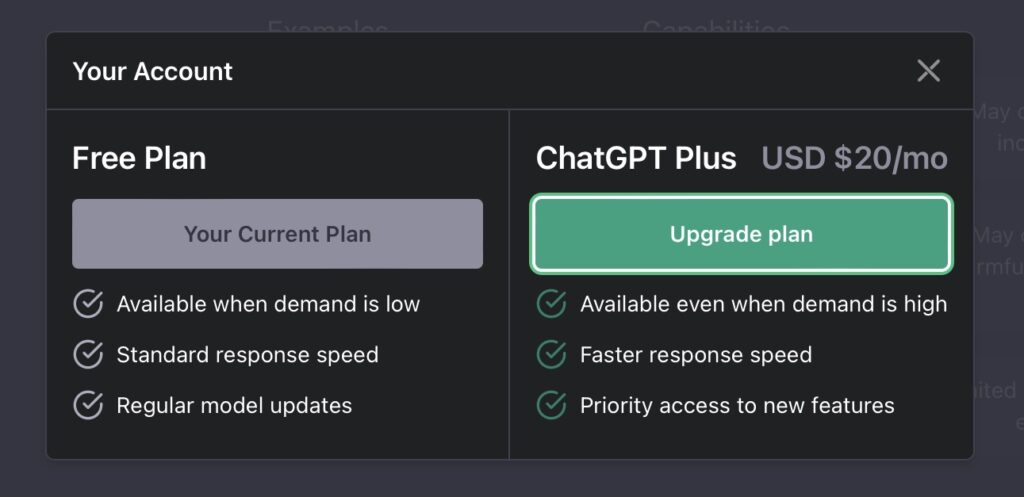Click Faster response speed text
Viewport: 1024px width, 497px height.
696,355
